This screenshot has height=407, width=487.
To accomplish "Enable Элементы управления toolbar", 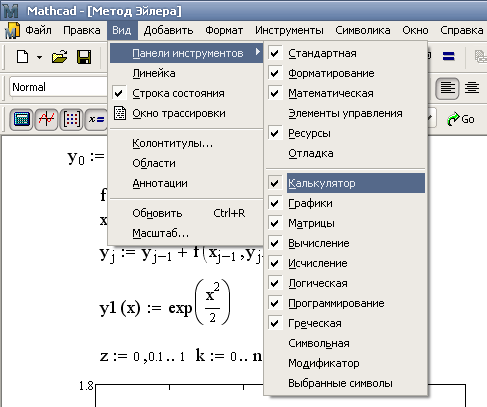I will 346,113.
